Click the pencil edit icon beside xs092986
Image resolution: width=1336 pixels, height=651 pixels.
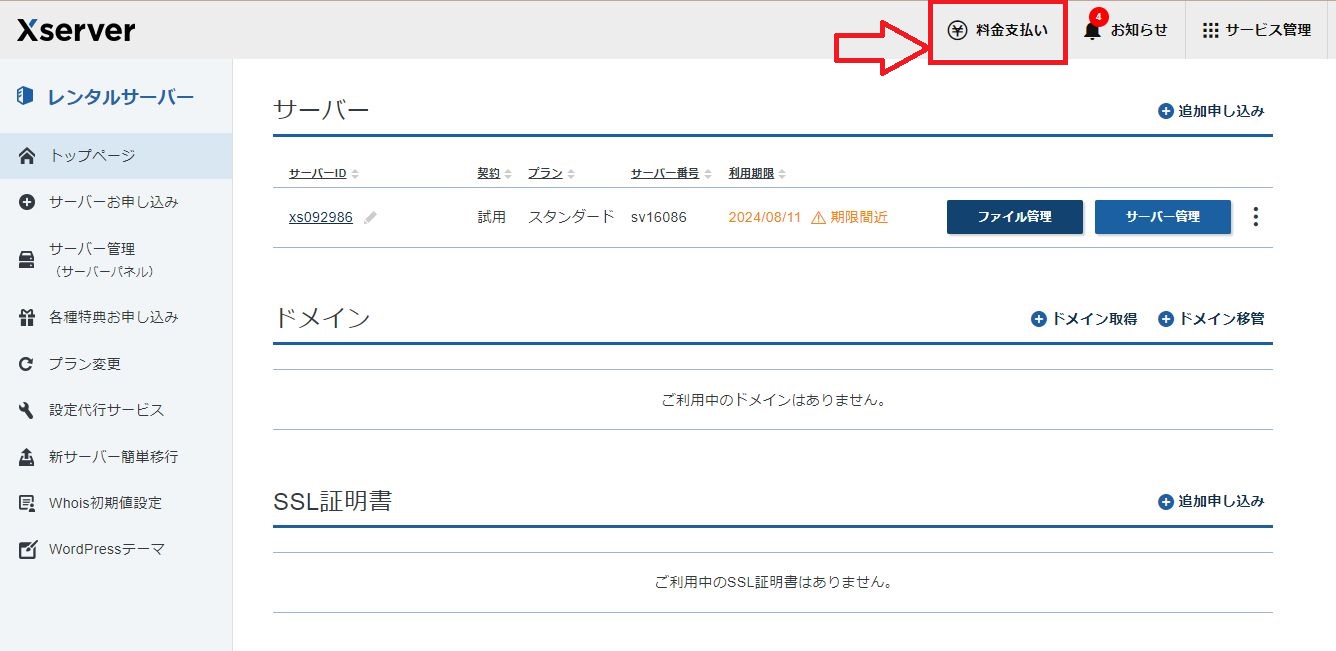click(x=371, y=217)
